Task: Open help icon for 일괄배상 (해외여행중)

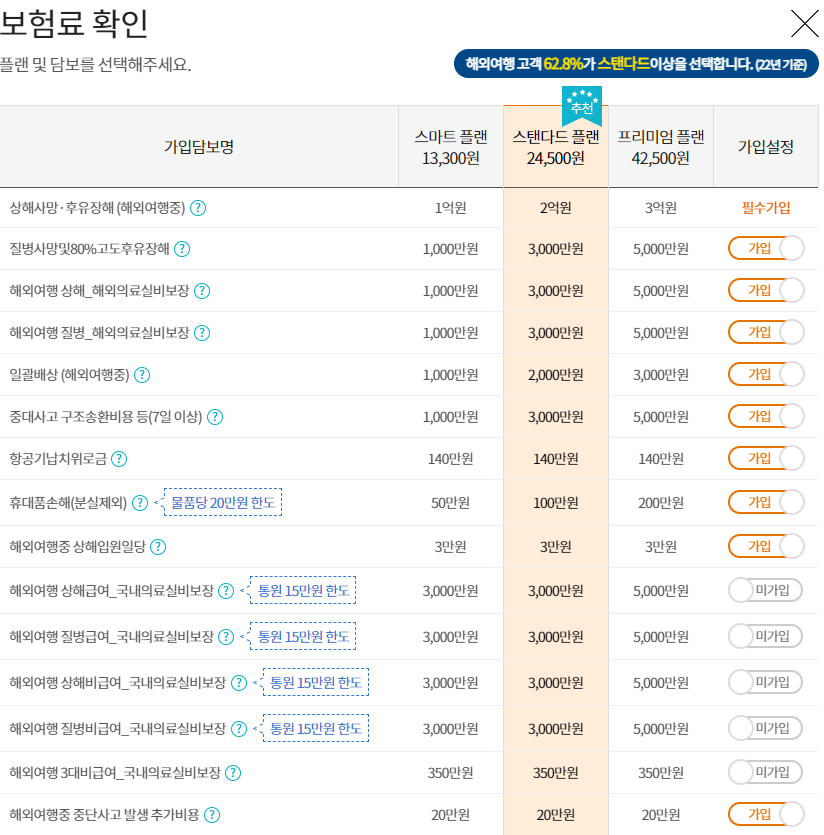Action: 142,375
